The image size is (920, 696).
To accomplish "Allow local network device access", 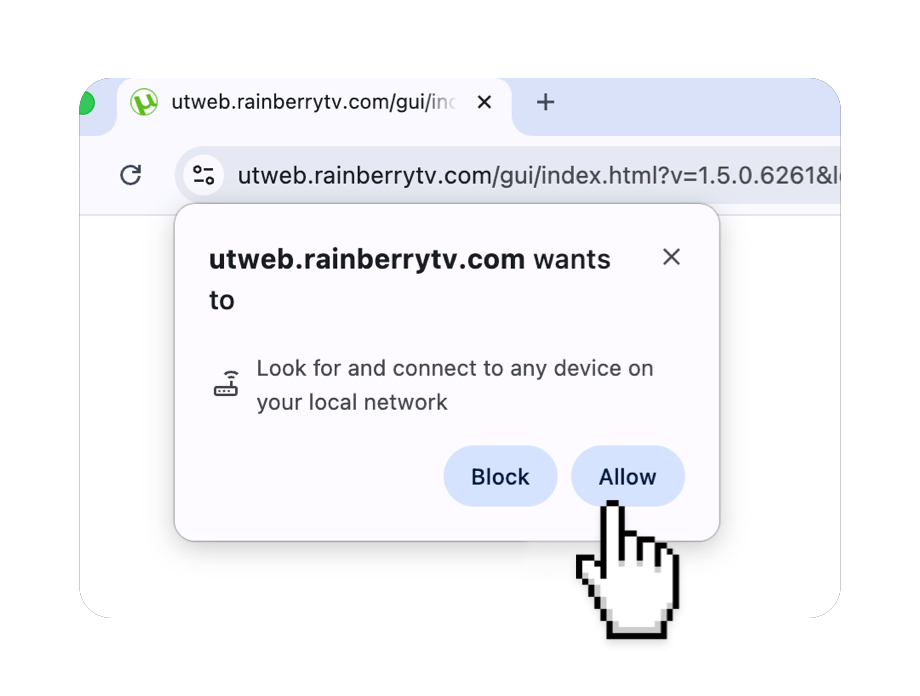I will [628, 476].
